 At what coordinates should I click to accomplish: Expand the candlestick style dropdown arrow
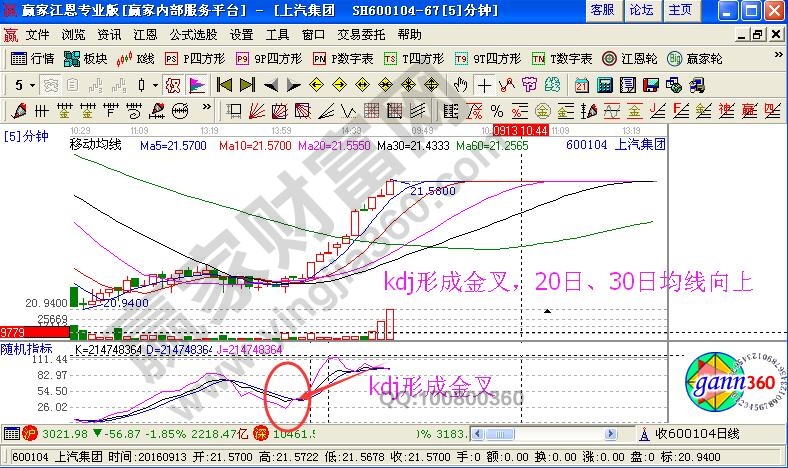pyautogui.click(x=155, y=84)
